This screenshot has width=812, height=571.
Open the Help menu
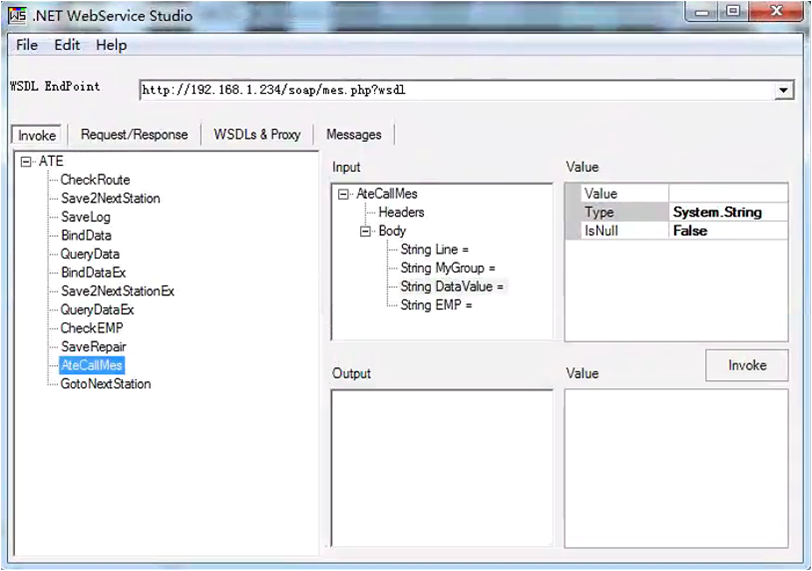click(x=111, y=45)
